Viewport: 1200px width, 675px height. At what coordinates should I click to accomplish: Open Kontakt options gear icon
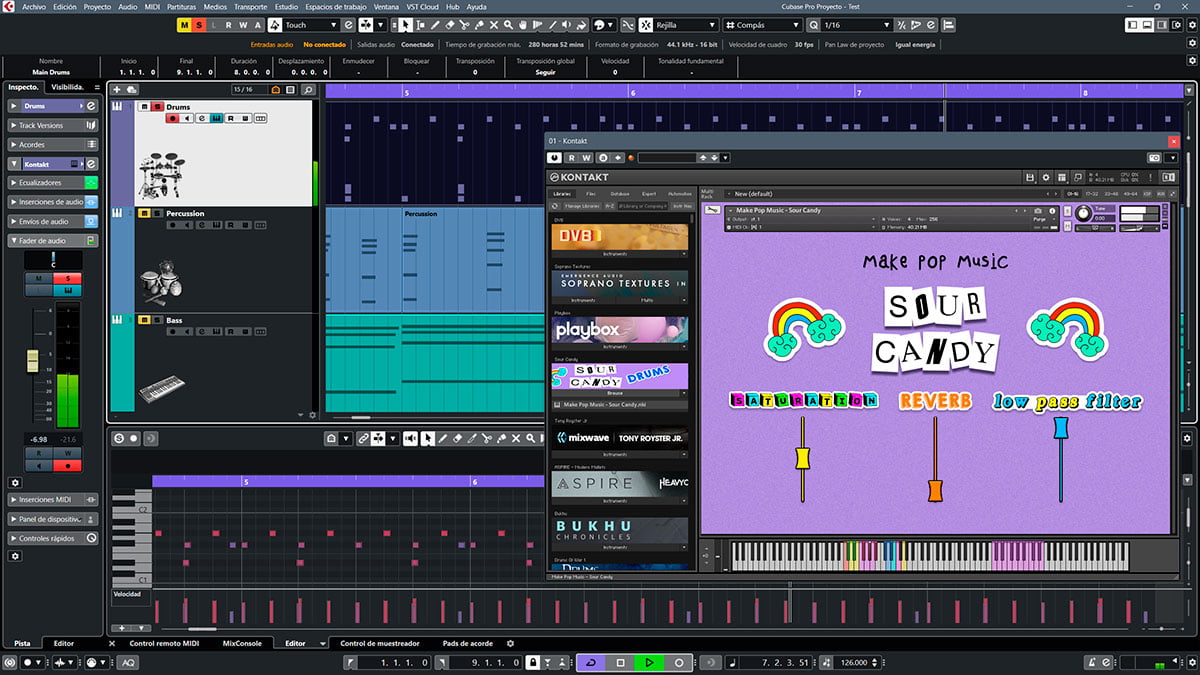click(1045, 177)
